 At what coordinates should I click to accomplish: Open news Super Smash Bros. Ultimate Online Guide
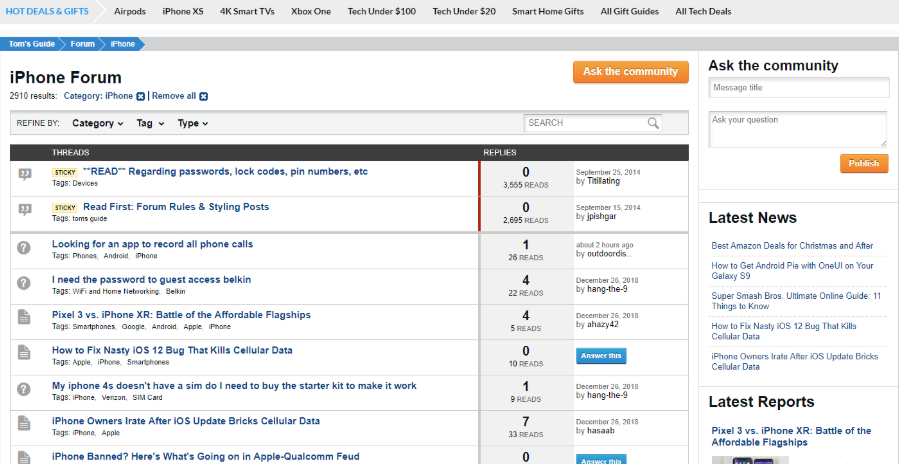coord(796,301)
